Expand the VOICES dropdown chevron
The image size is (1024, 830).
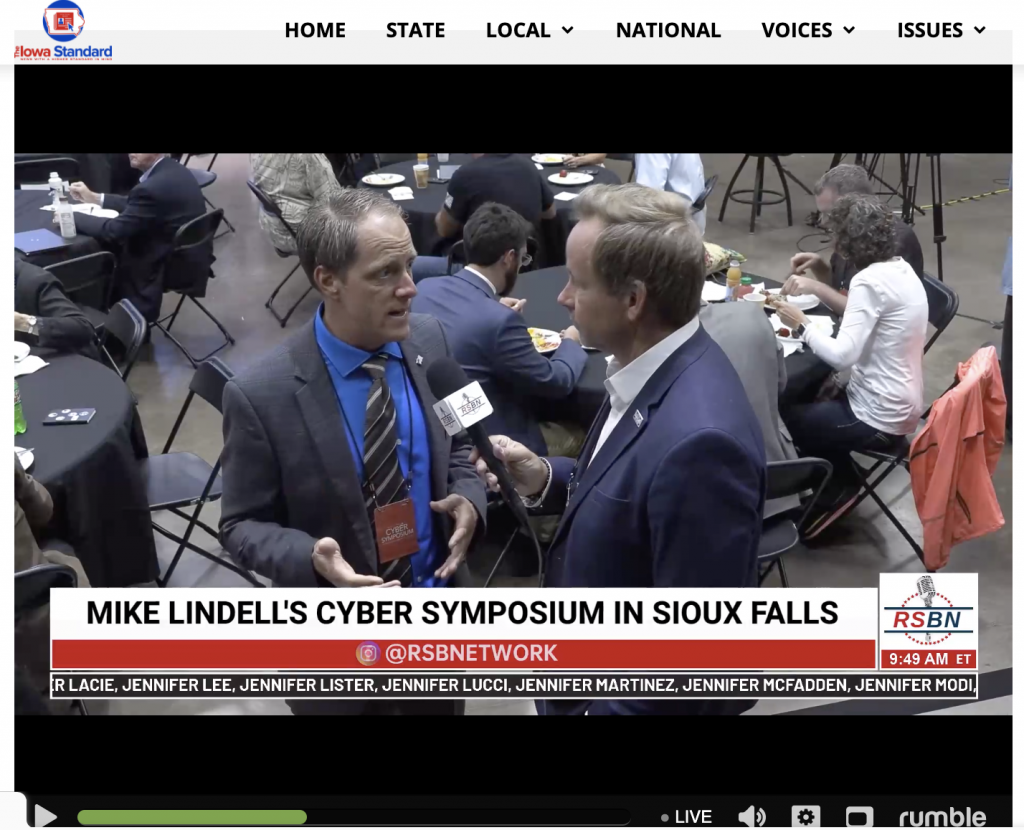849,30
